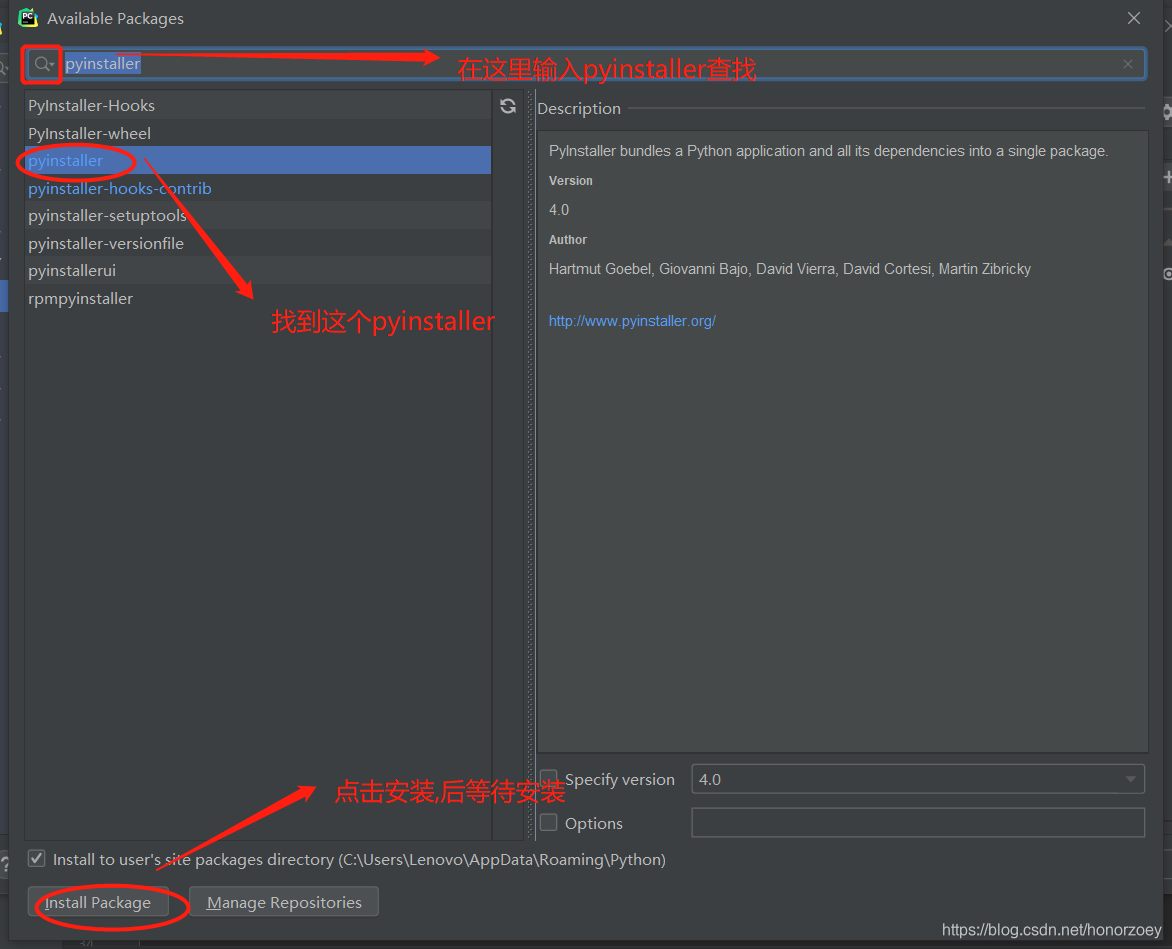Clear the pyinstaller search text
This screenshot has width=1172, height=949.
(x=1127, y=63)
